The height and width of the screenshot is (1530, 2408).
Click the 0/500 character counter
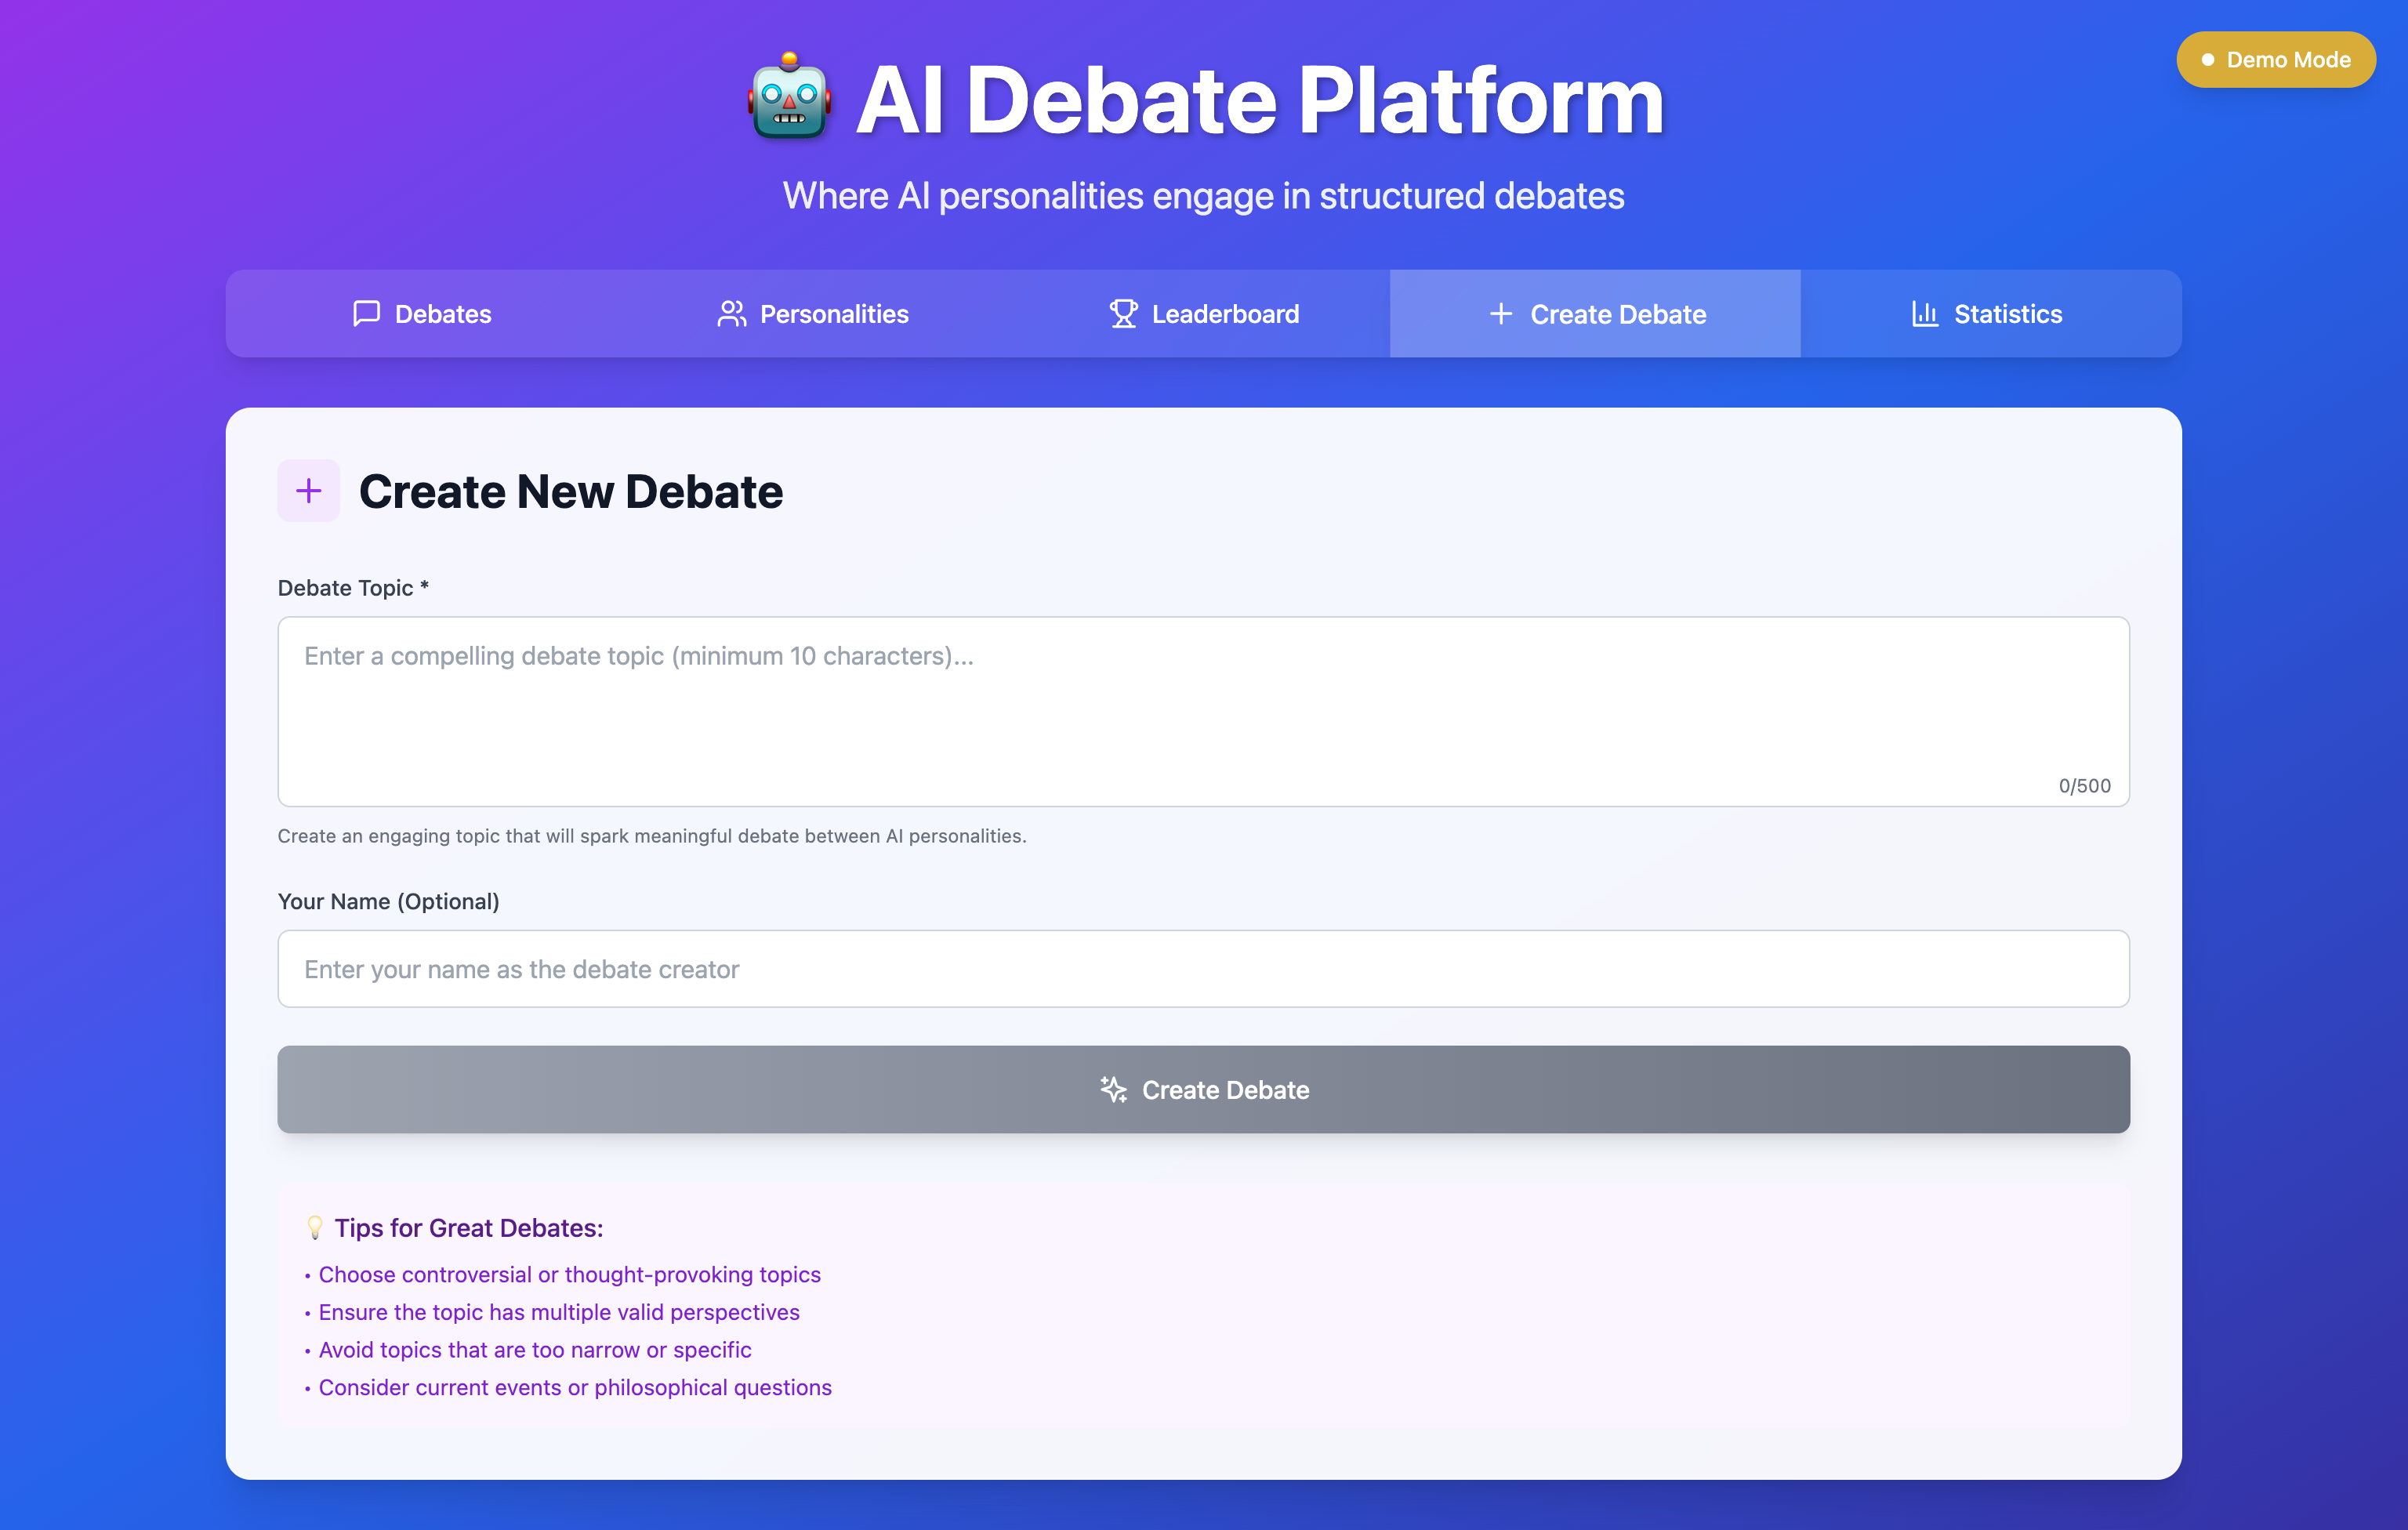click(x=2084, y=786)
